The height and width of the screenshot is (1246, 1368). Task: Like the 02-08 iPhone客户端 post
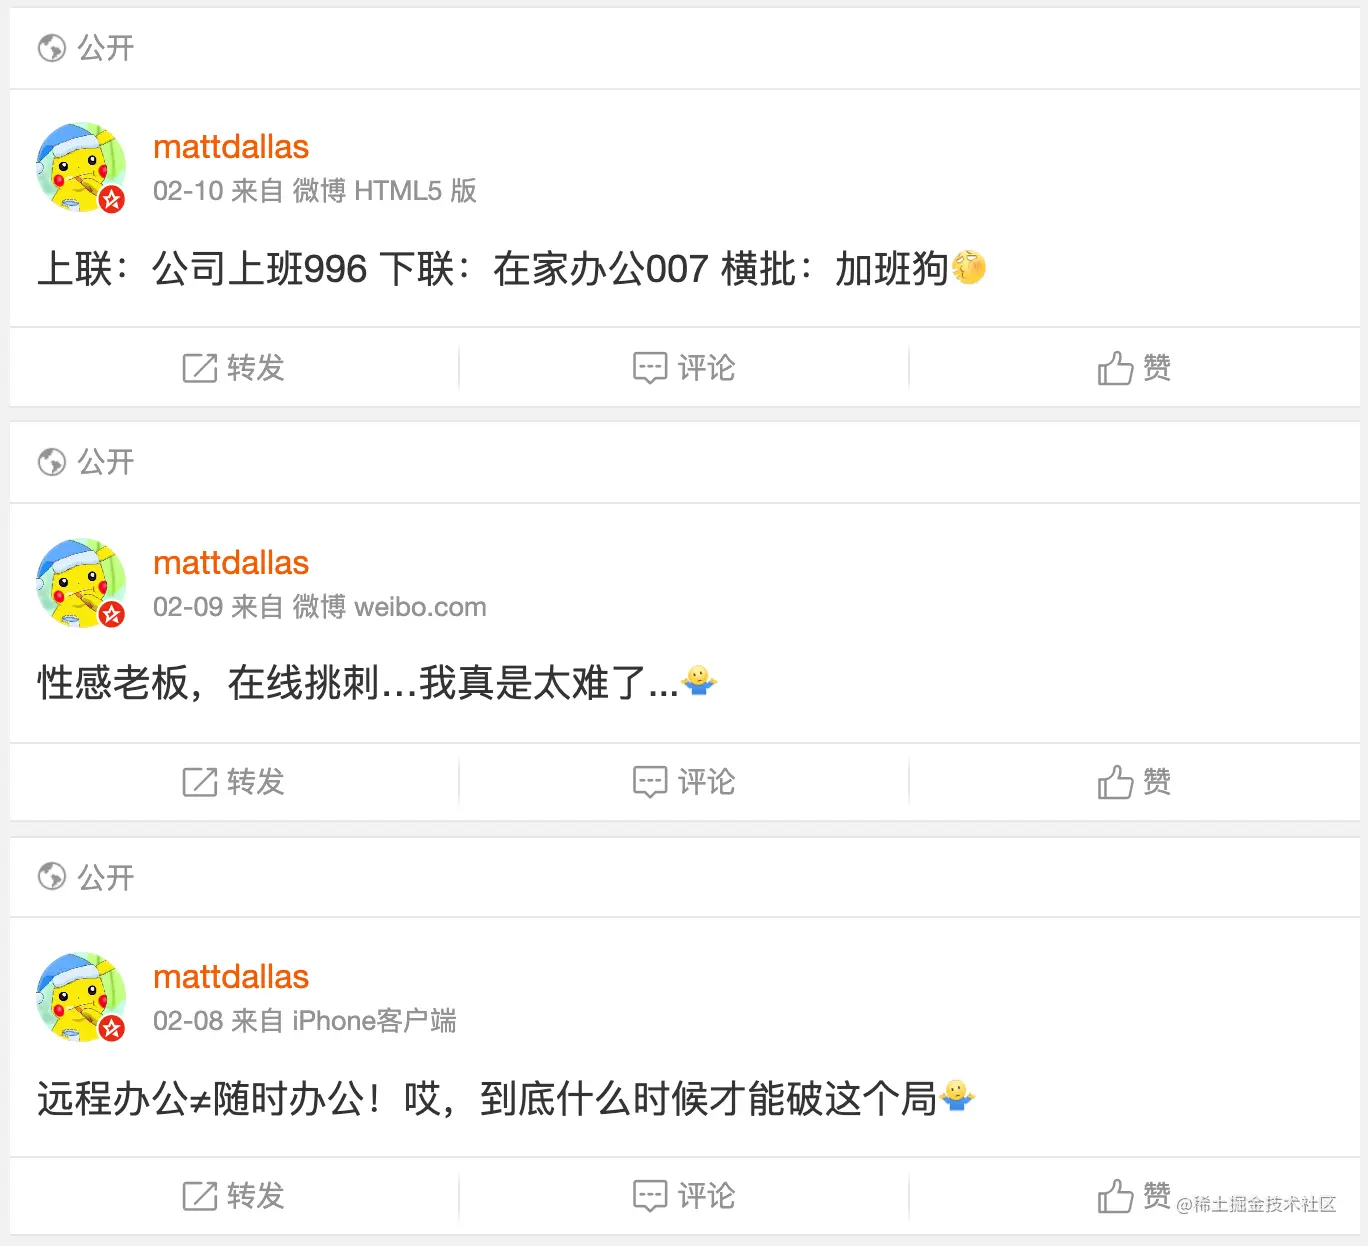click(1134, 1196)
